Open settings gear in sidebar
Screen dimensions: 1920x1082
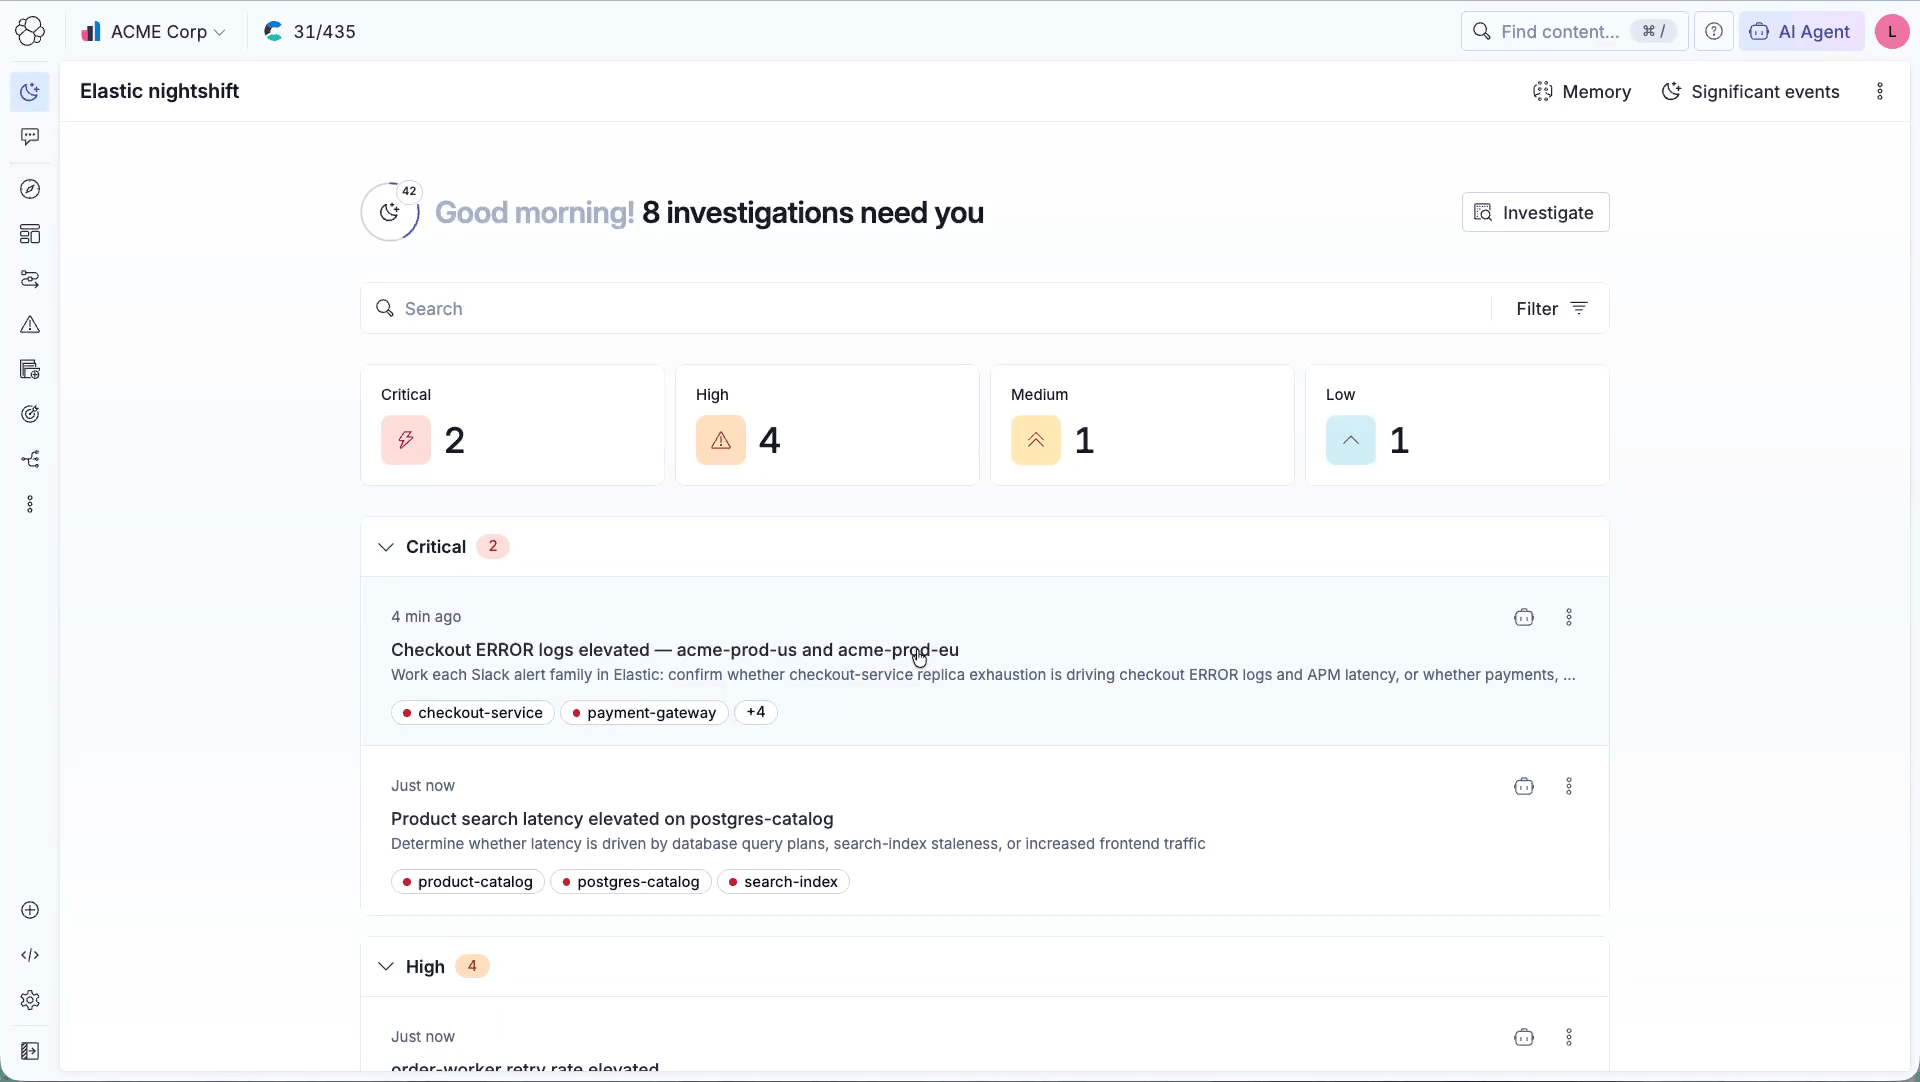[30, 1000]
